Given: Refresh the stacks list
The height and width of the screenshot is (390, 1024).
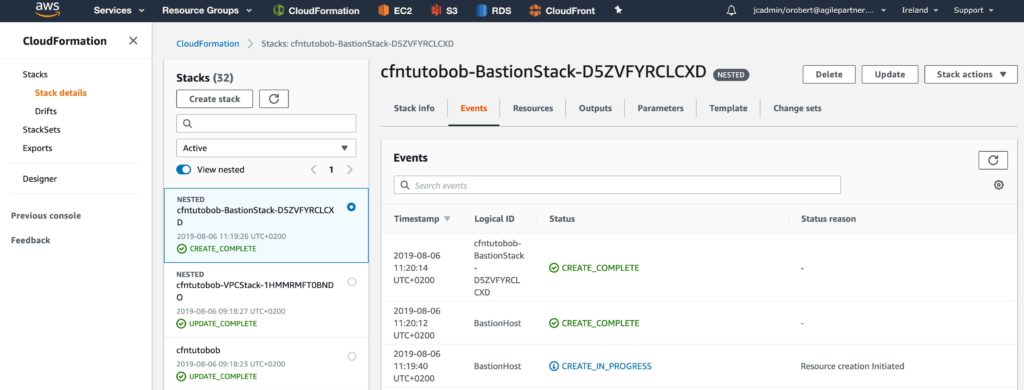Looking at the screenshot, I should coord(274,99).
